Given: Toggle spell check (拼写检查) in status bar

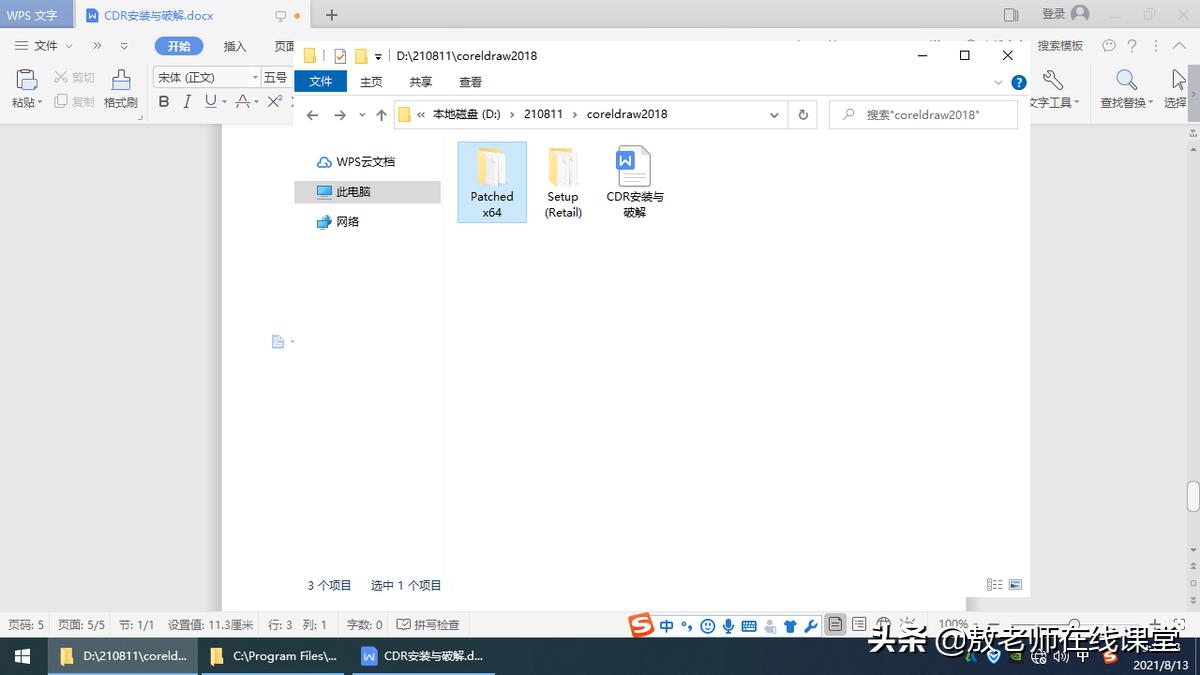Looking at the screenshot, I should [429, 624].
